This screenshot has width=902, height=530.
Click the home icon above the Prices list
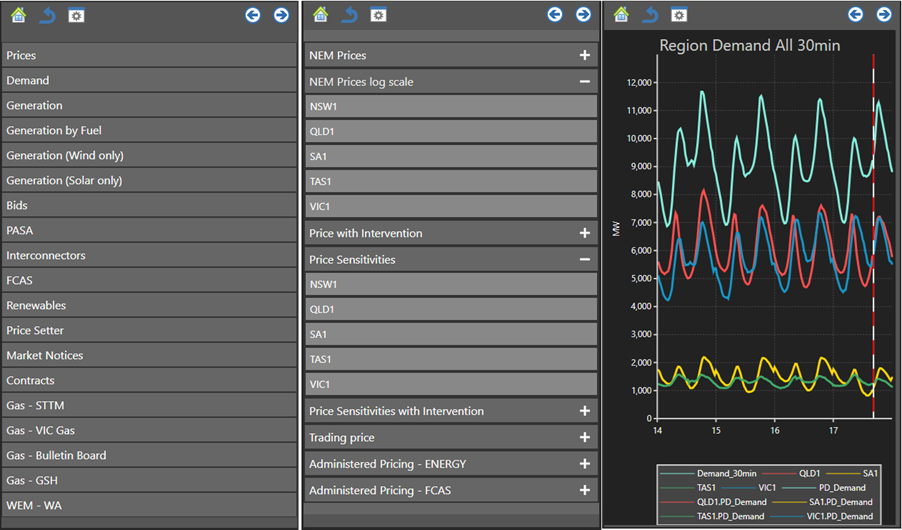[18, 15]
